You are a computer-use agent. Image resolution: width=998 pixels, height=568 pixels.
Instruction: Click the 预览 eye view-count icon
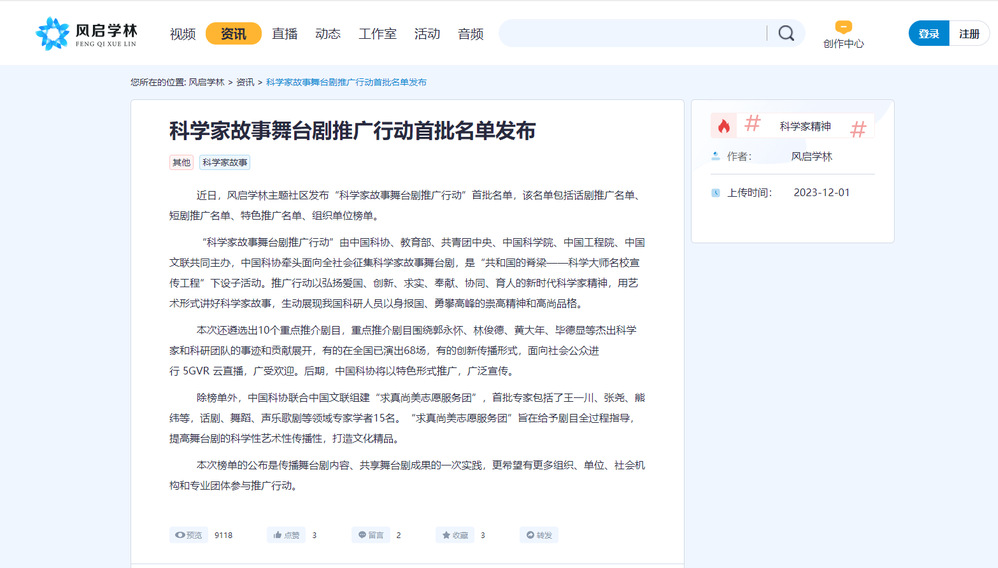click(x=188, y=535)
